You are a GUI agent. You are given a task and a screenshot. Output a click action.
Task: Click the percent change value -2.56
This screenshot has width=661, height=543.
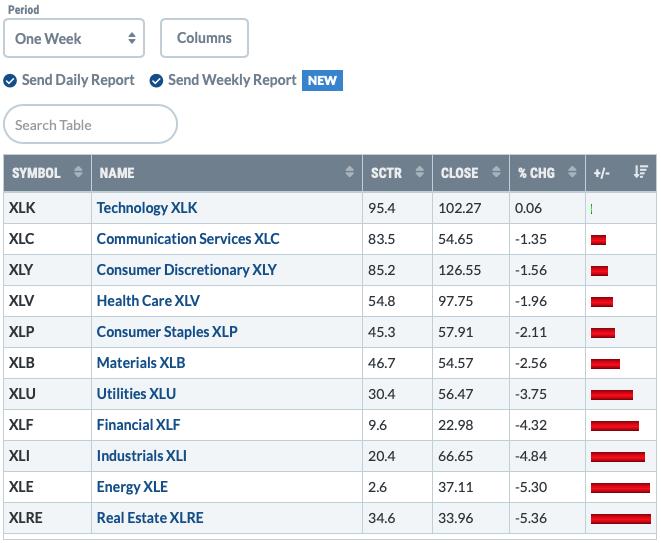[531, 363]
